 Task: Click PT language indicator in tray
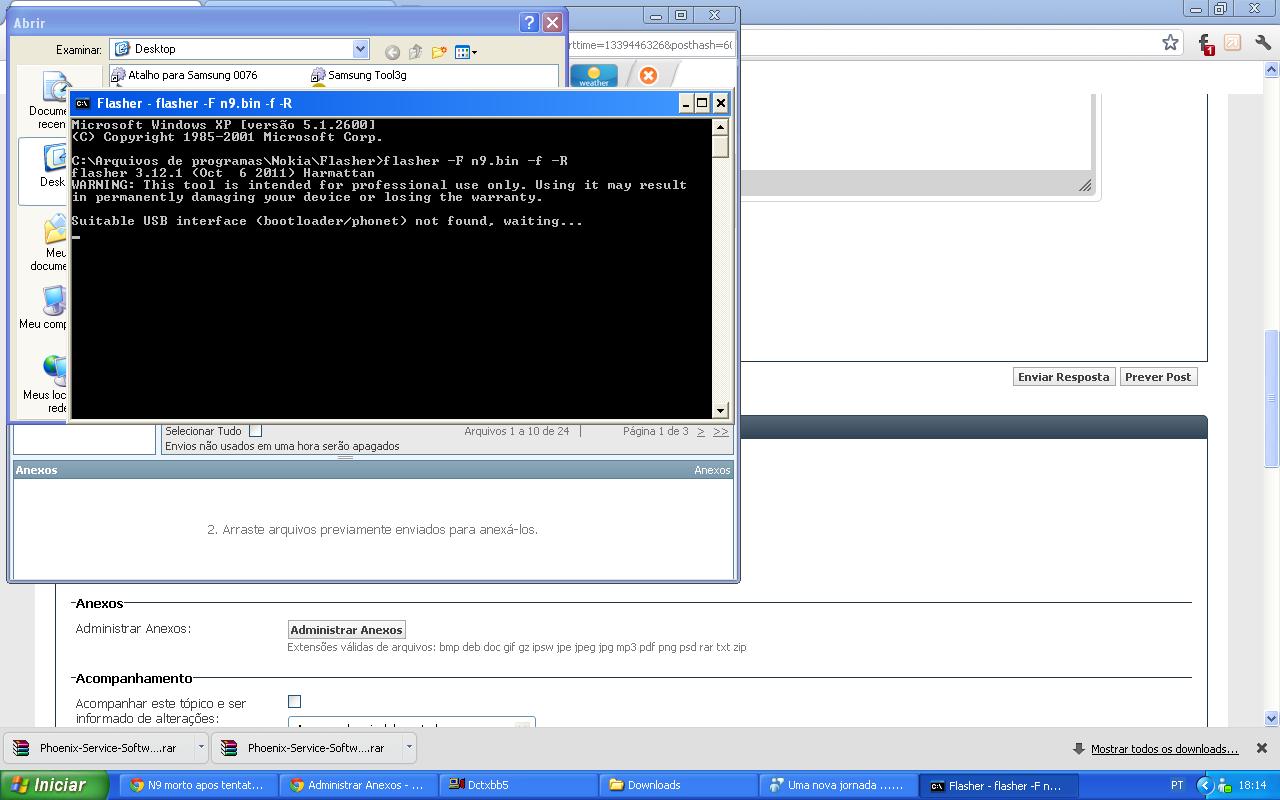[x=1177, y=785]
